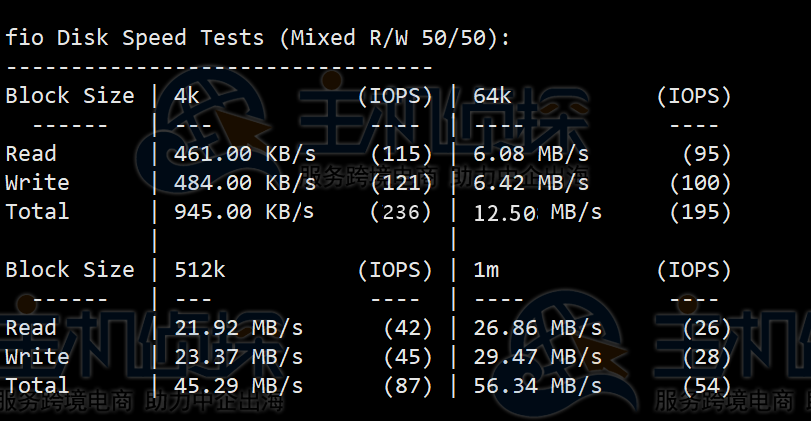Screen dimensions: 811x421
Task: Click the 29.47 MB/s write value
Action: click(537, 357)
